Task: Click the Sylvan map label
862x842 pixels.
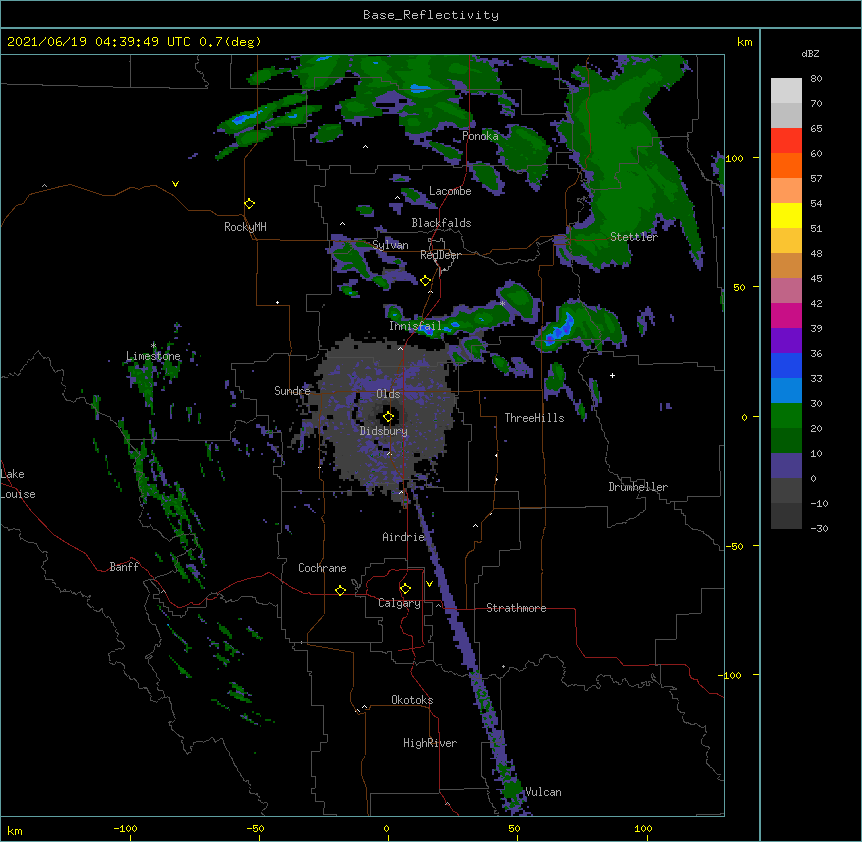Action: pyautogui.click(x=390, y=245)
